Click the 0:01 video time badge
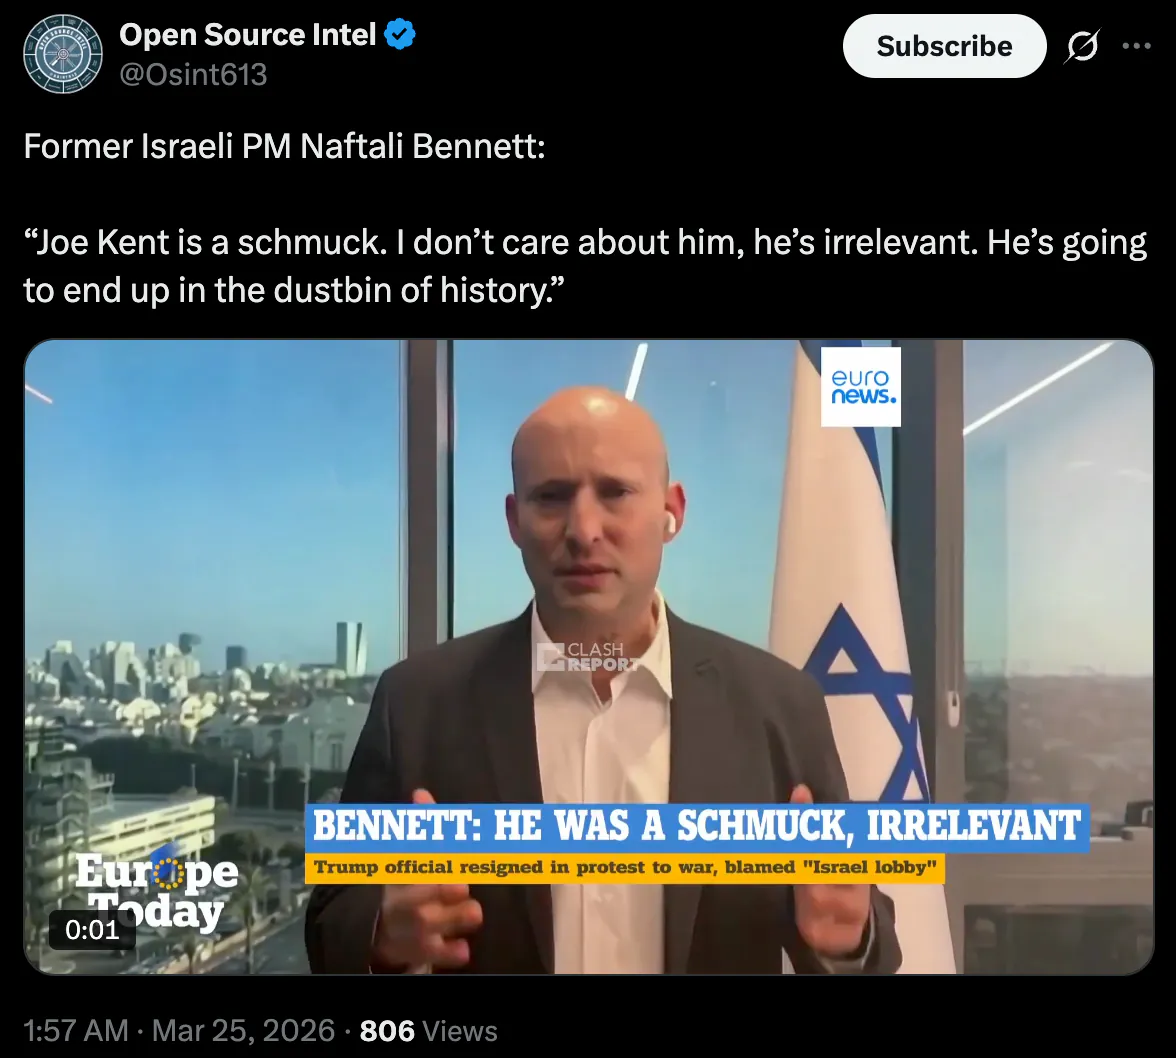This screenshot has height=1058, width=1176. coord(92,930)
